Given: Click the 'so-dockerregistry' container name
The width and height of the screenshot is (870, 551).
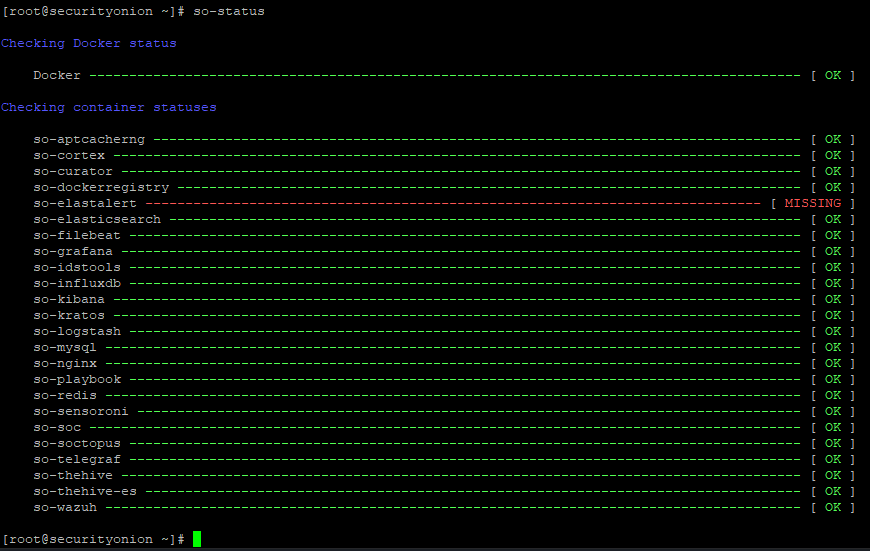Looking at the screenshot, I should tap(101, 188).
